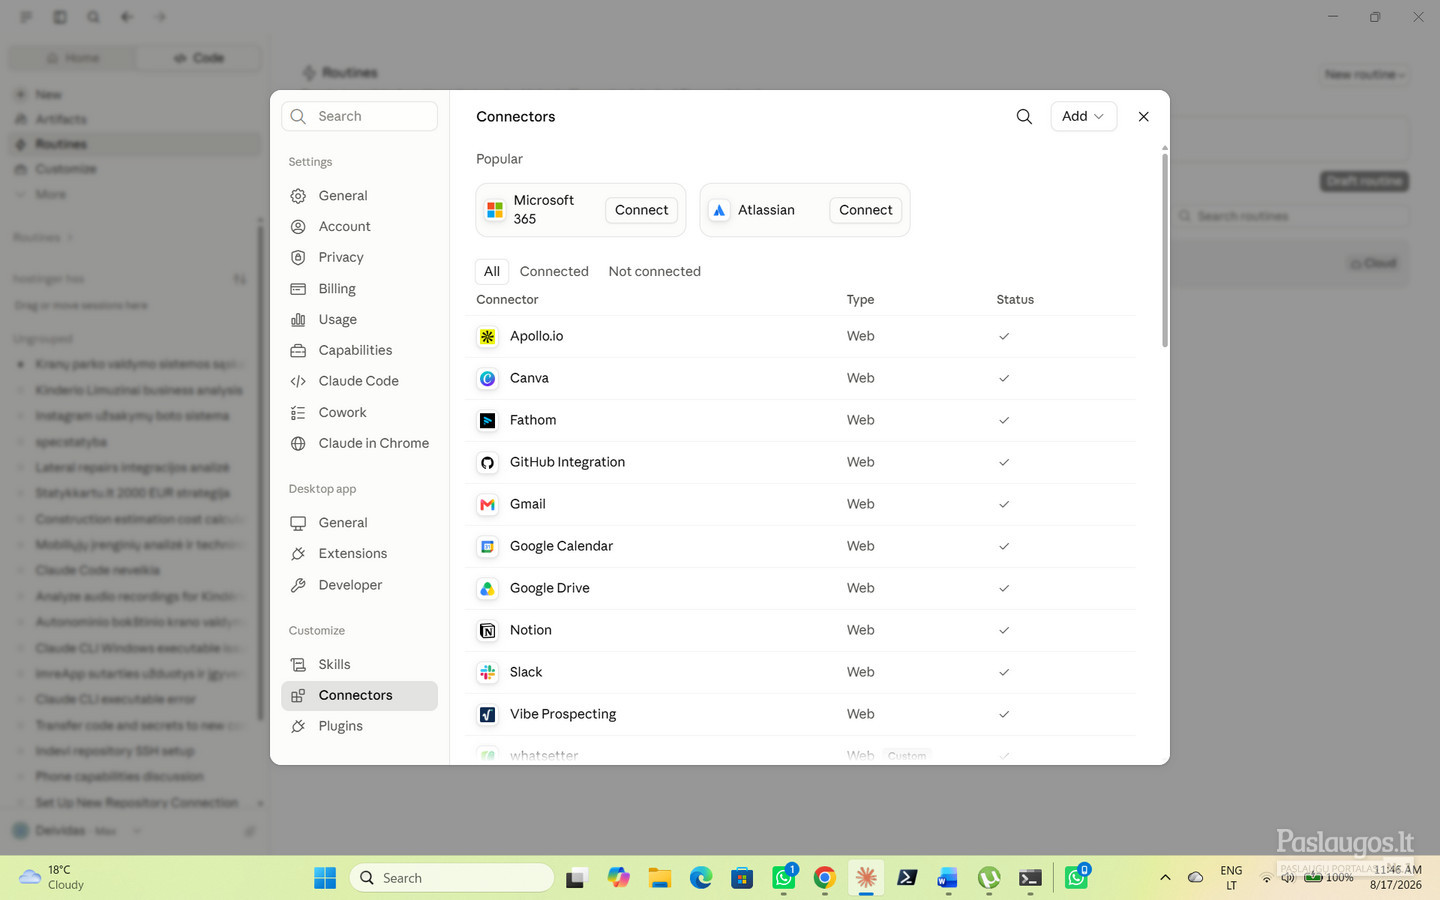This screenshot has width=1440, height=900.
Task: Open Microsoft Word from the taskbar
Action: pyautogui.click(x=948, y=878)
